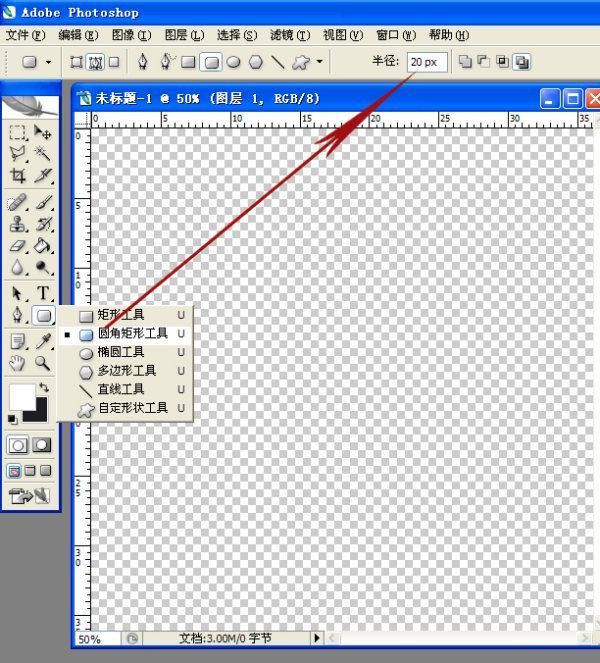This screenshot has width=600, height=663.
Task: Open the 图层(L) menu
Action: pos(184,35)
